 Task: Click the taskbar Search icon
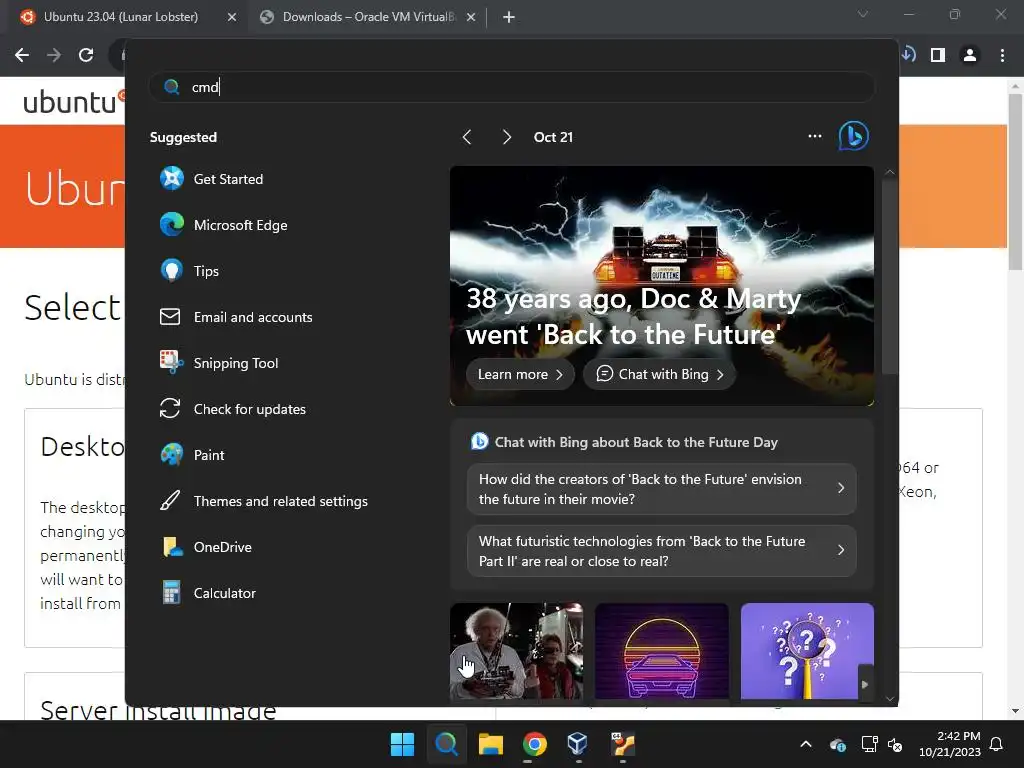pyautogui.click(x=446, y=744)
